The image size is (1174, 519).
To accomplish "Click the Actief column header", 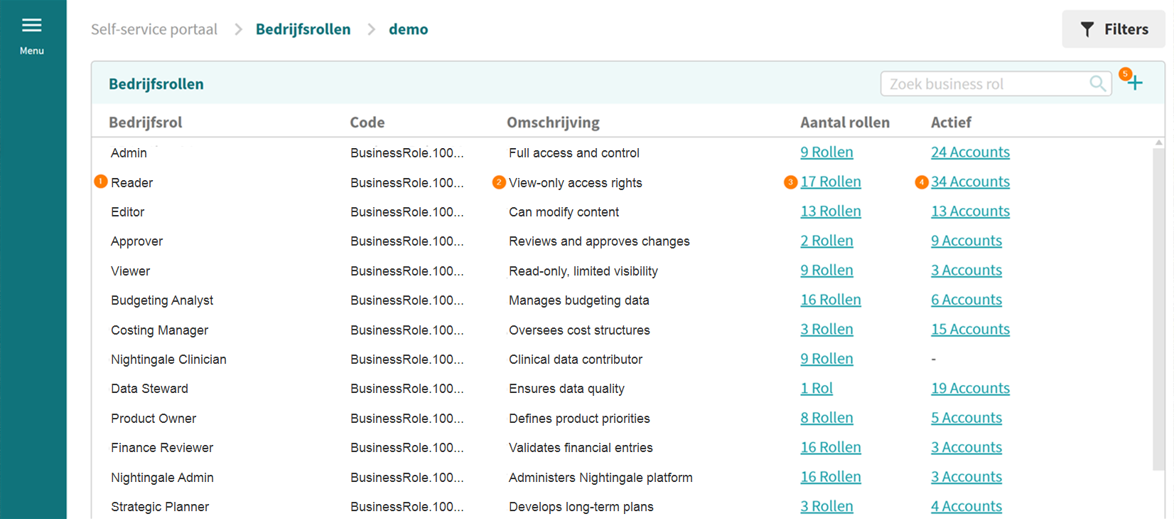I will (950, 123).
